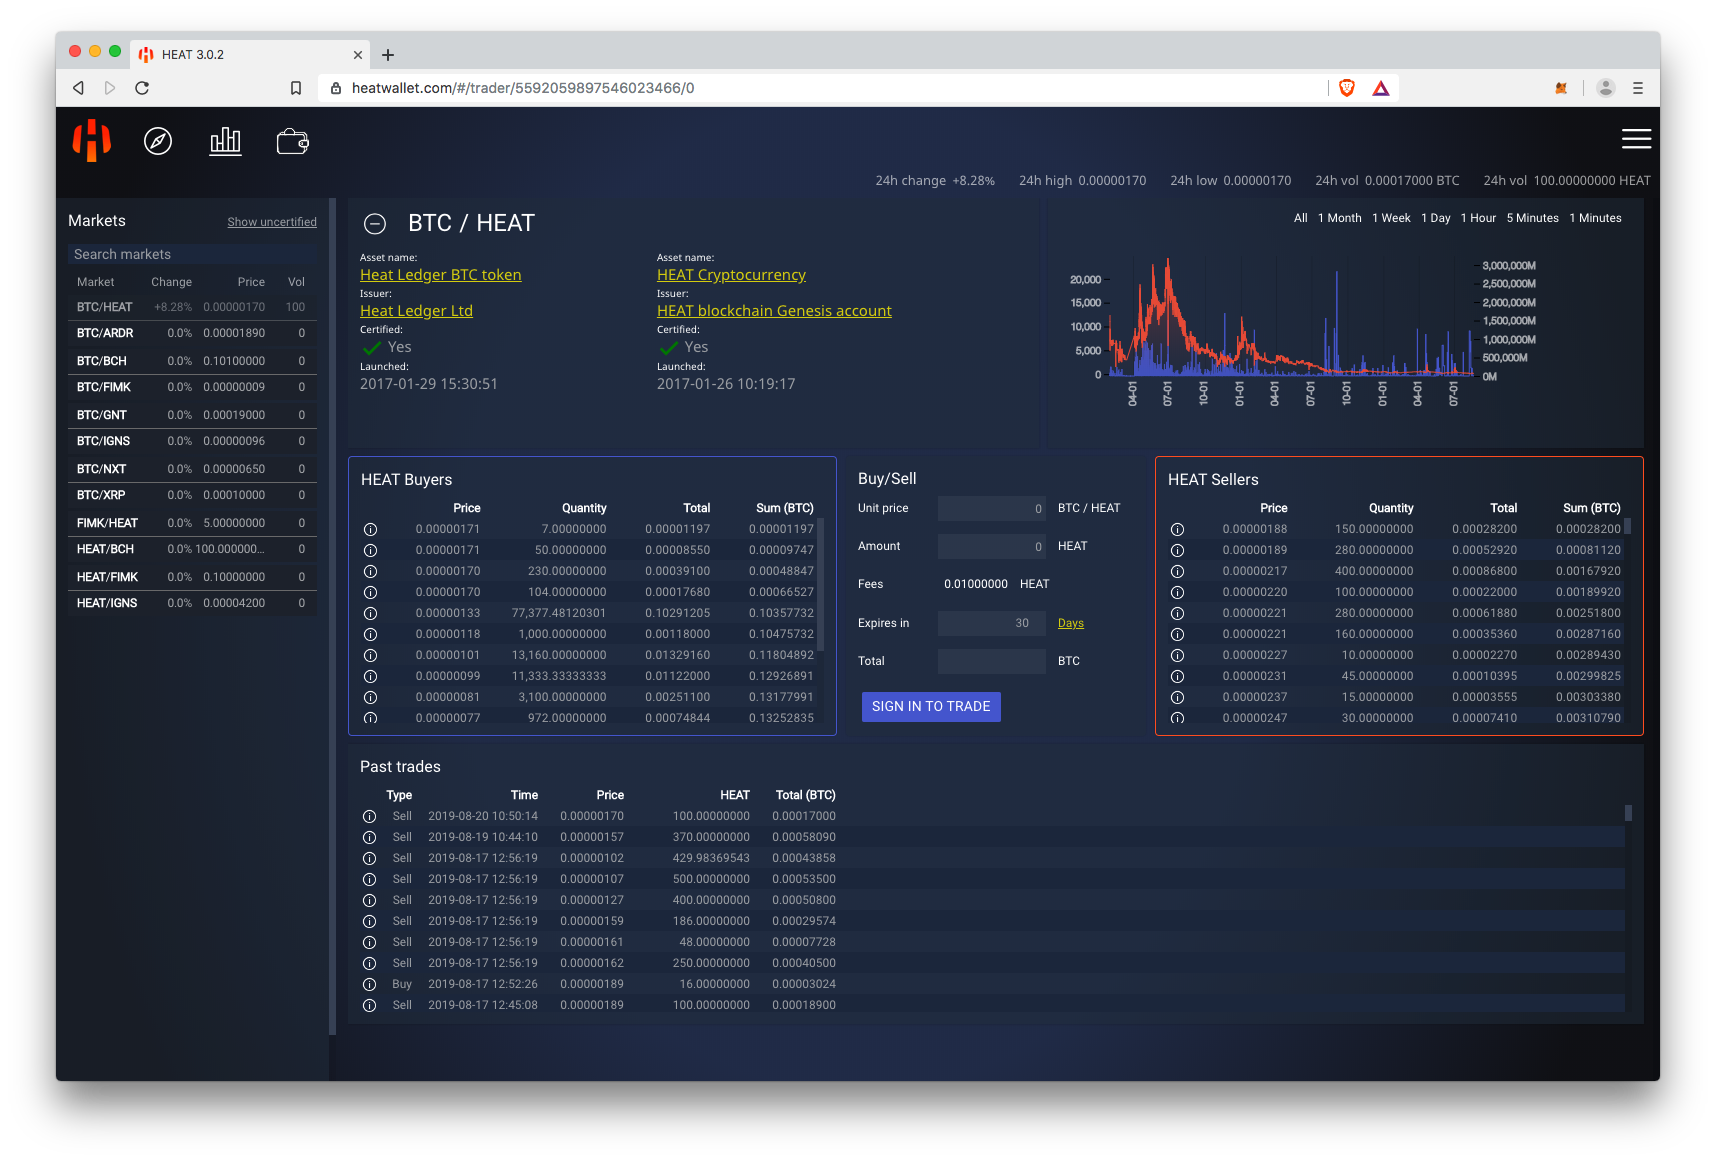This screenshot has width=1716, height=1161.
Task: Select the HEAT/IGNS market row
Action: tap(192, 603)
